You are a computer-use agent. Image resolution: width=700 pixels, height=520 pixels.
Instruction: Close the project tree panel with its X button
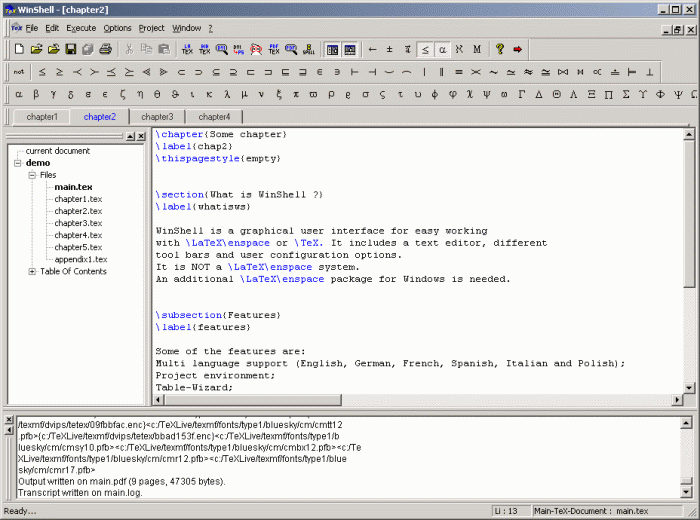141,136
